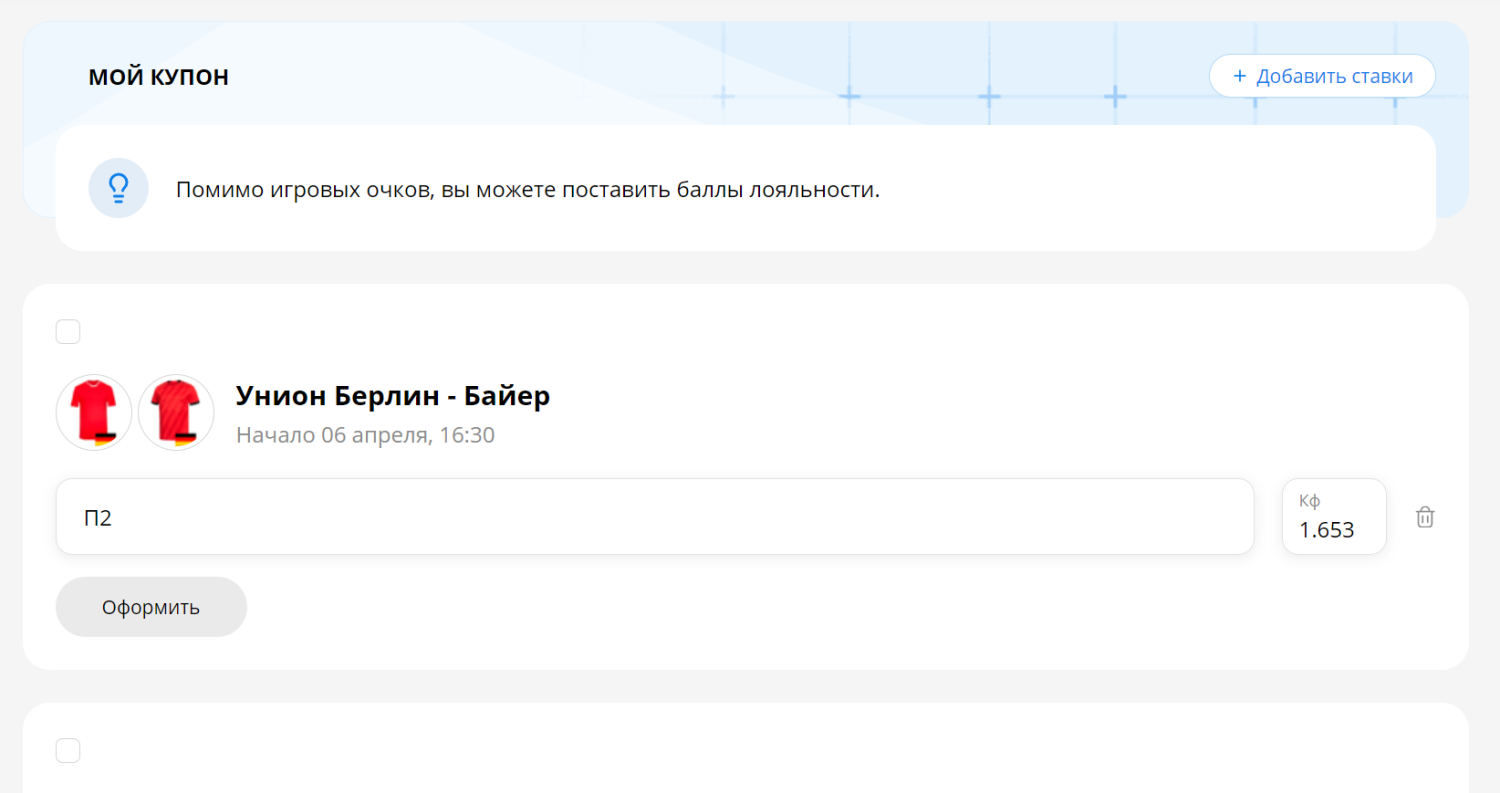Click the Унион Берлин home jersey icon
The width and height of the screenshot is (1500, 793).
click(94, 410)
